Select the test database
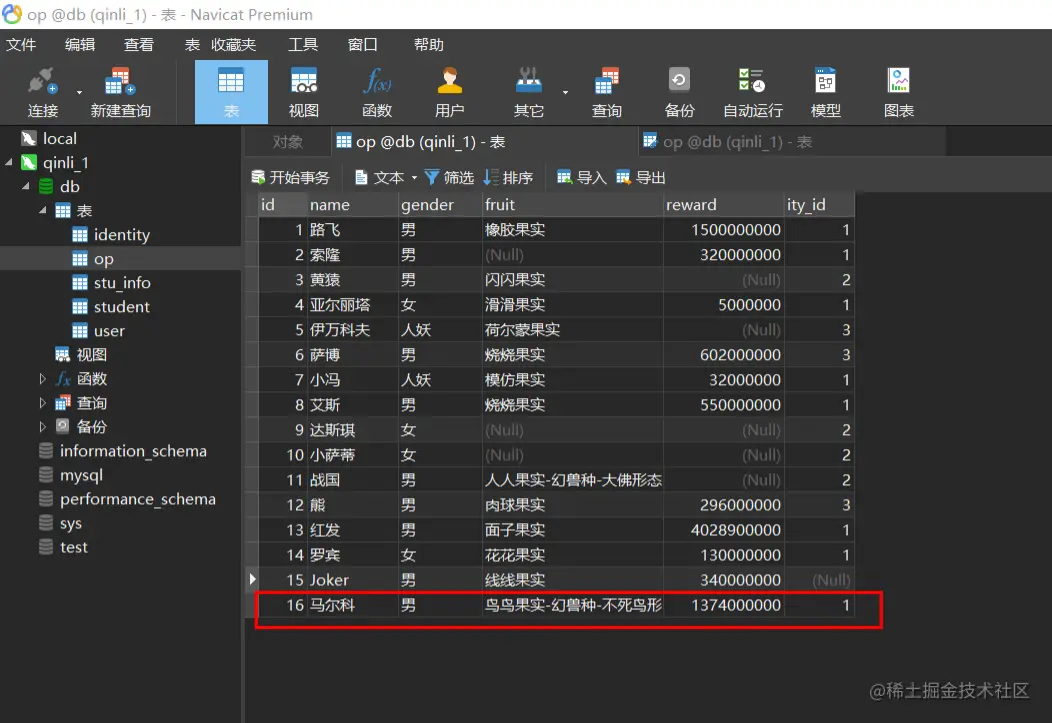Image resolution: width=1052 pixels, height=723 pixels. pyautogui.click(x=74, y=547)
